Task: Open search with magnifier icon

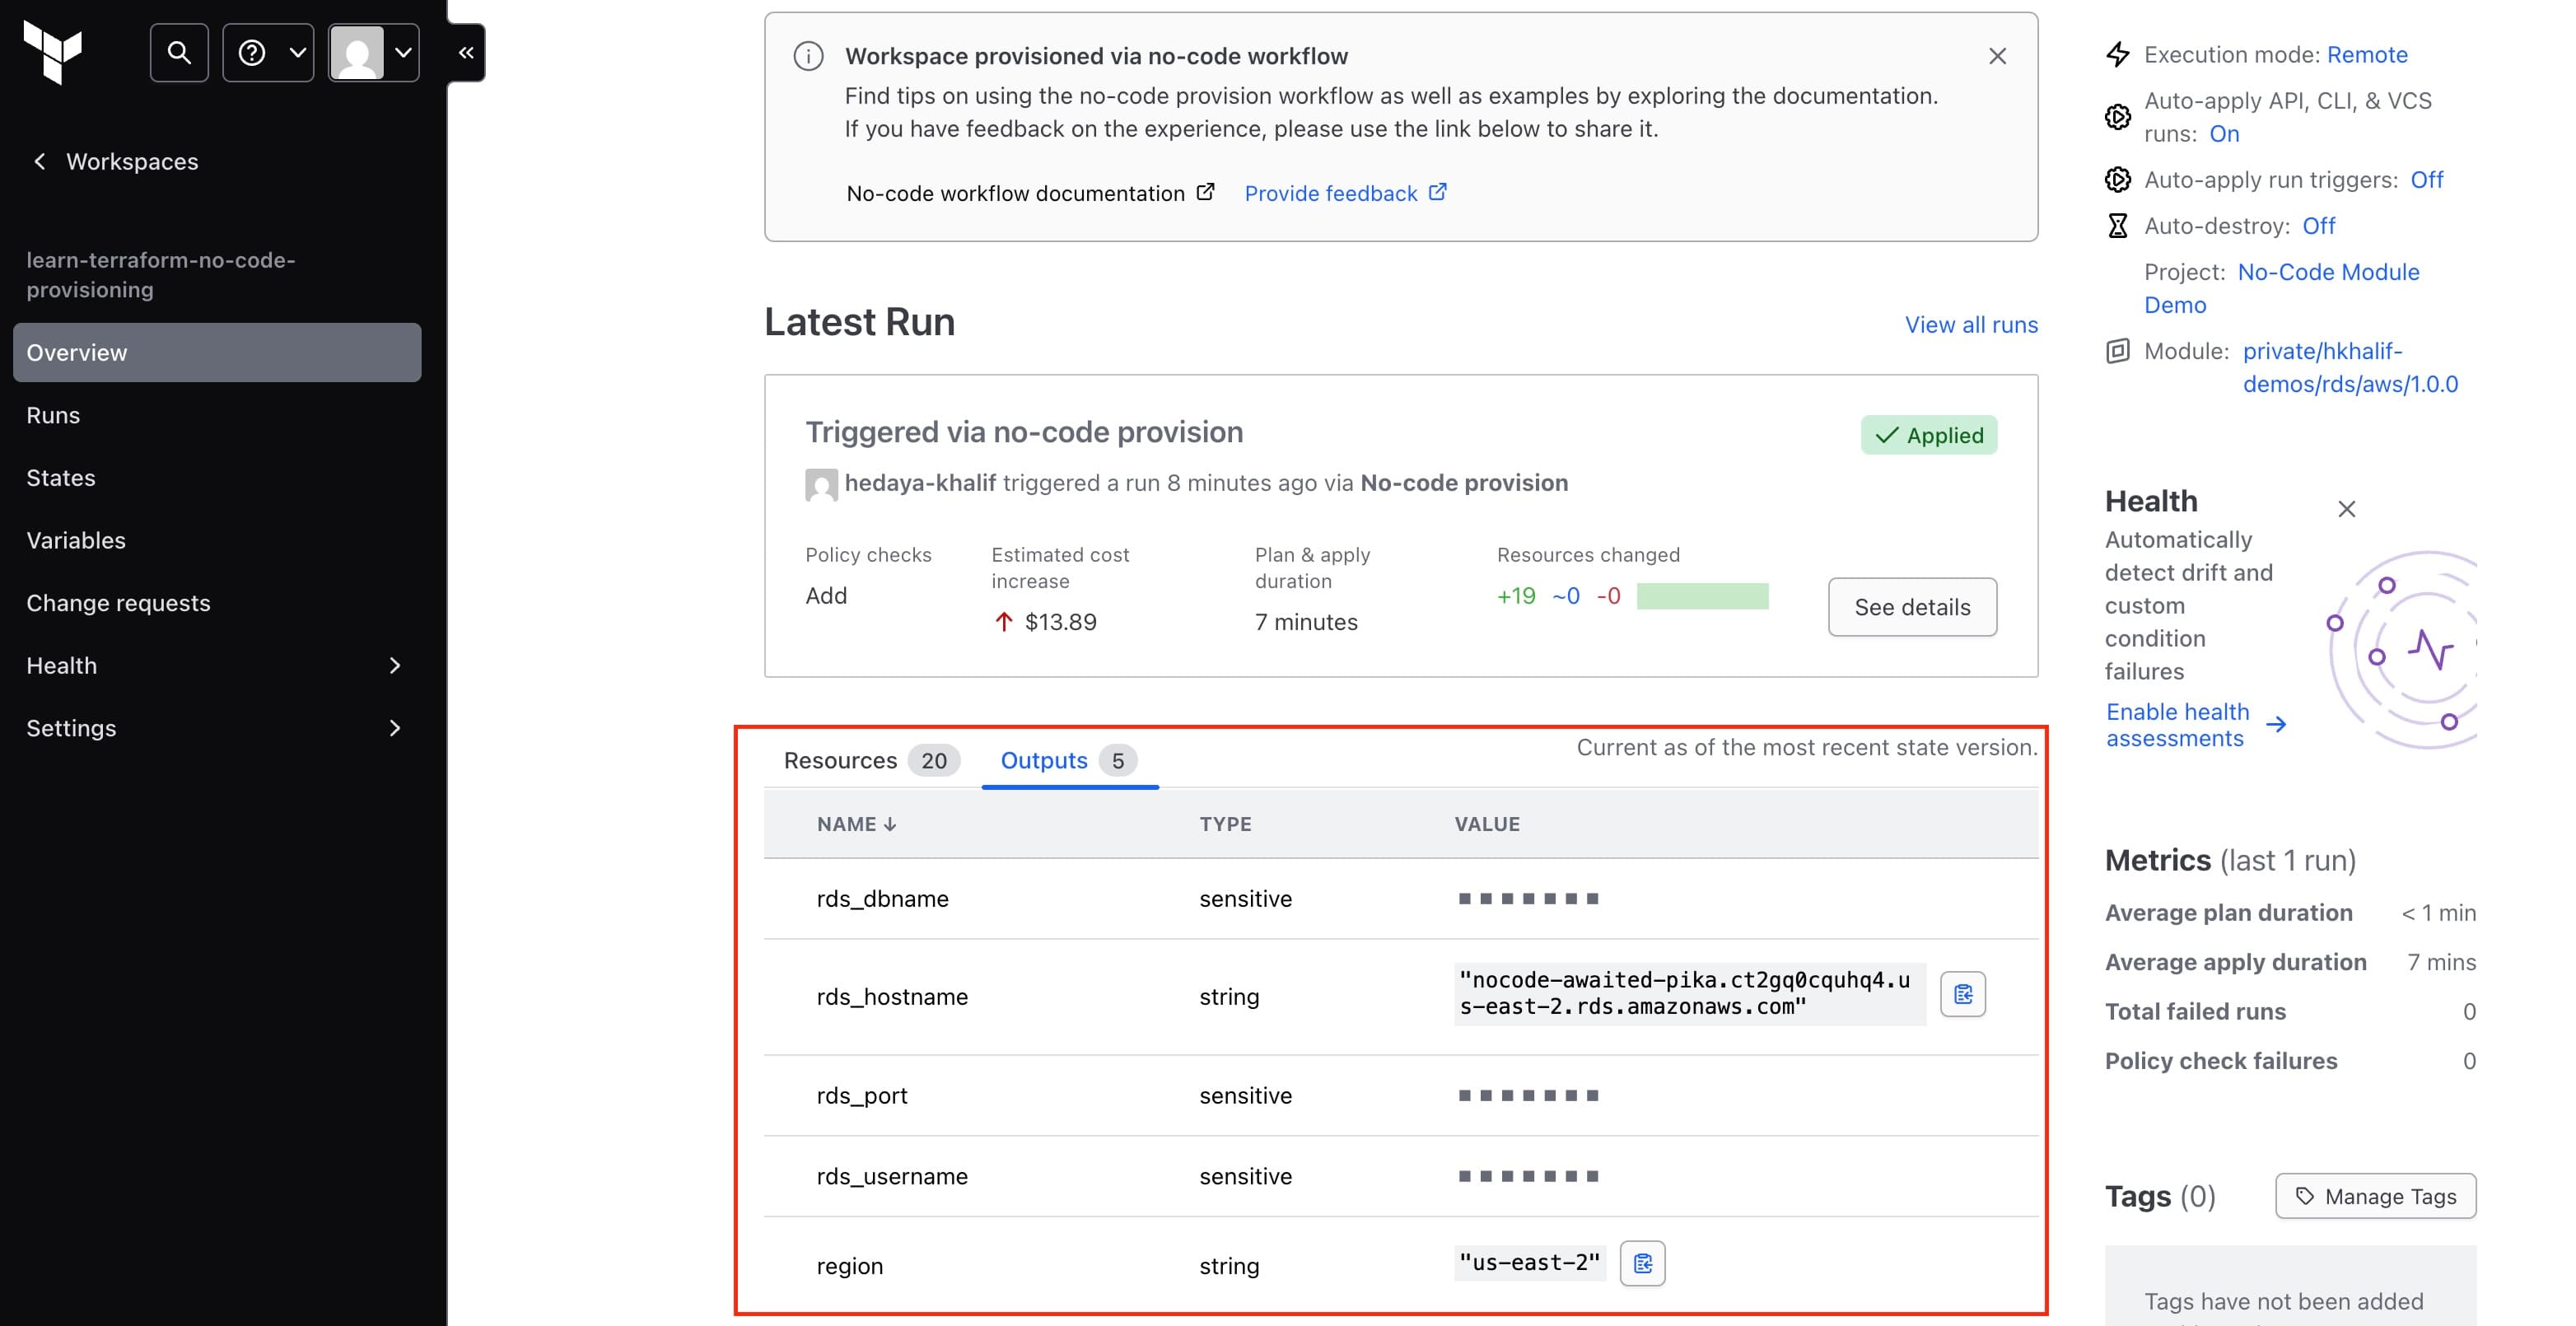Action: 179,52
